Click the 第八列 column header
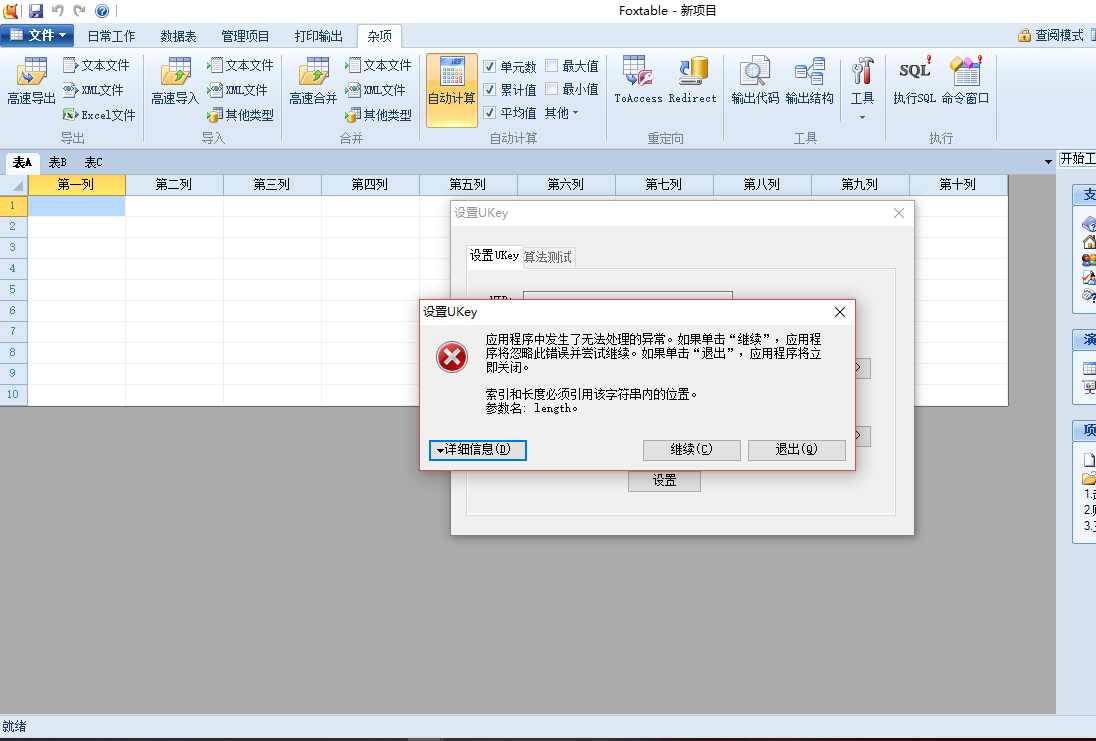The width and height of the screenshot is (1096, 741). (x=762, y=185)
